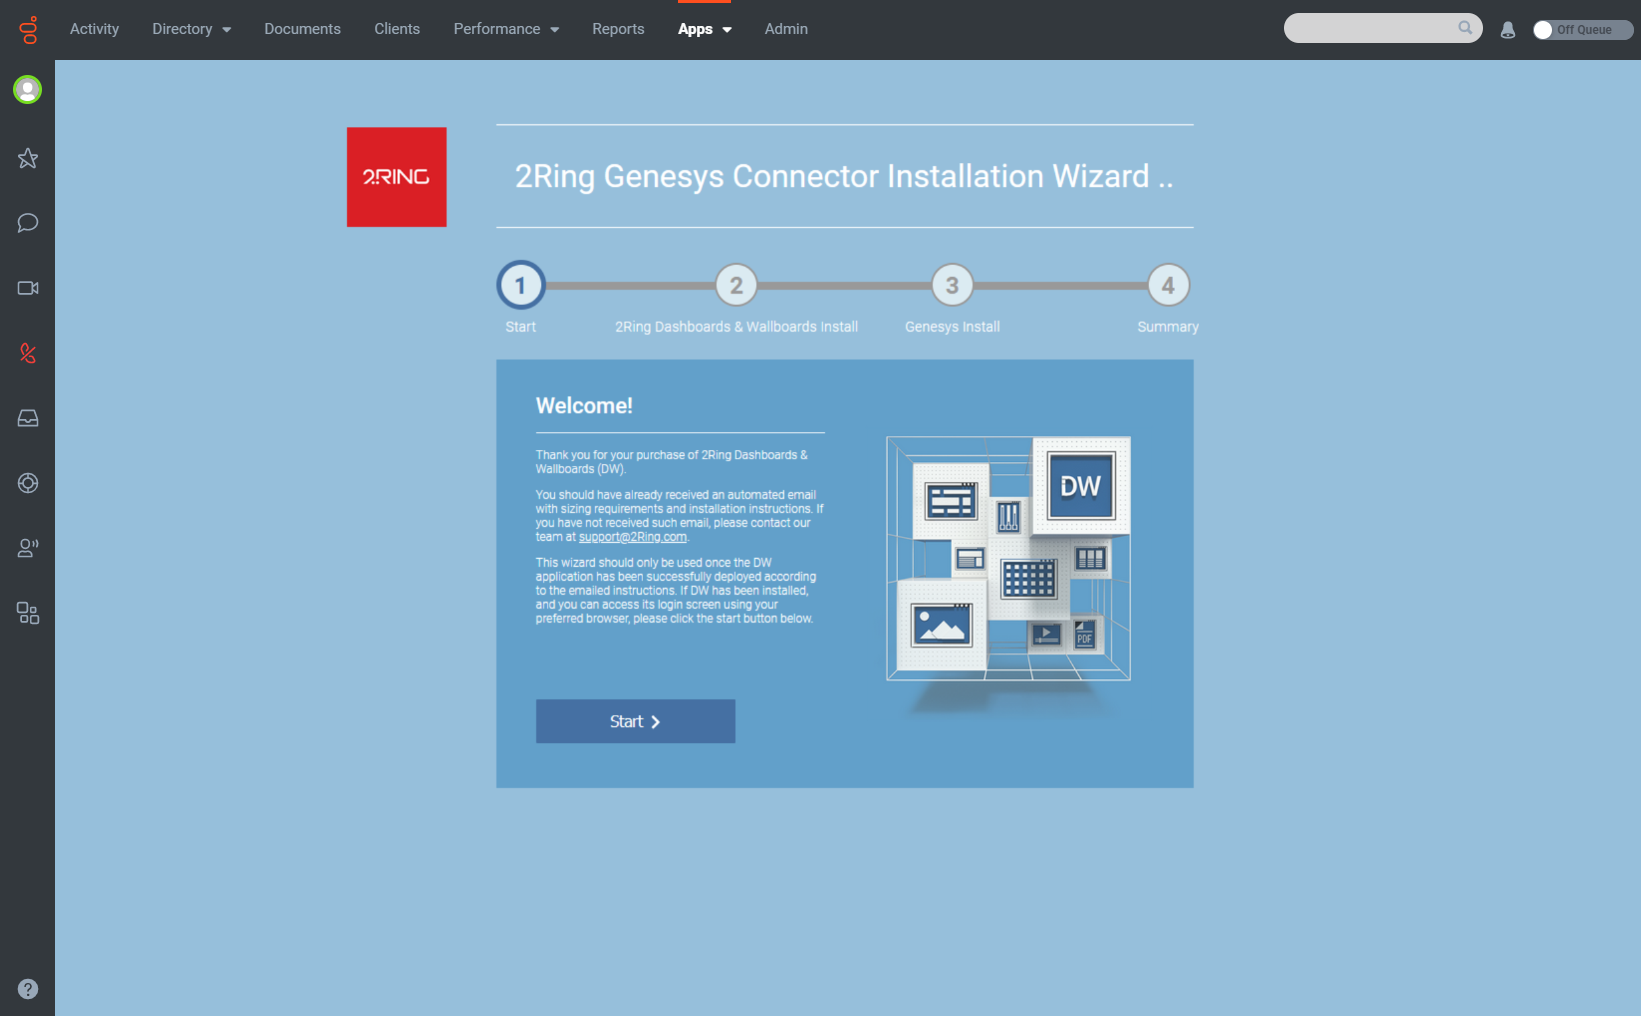Screen dimensions: 1641x1016
Task: Open the active Calls phone icon
Action: pyautogui.click(x=27, y=353)
